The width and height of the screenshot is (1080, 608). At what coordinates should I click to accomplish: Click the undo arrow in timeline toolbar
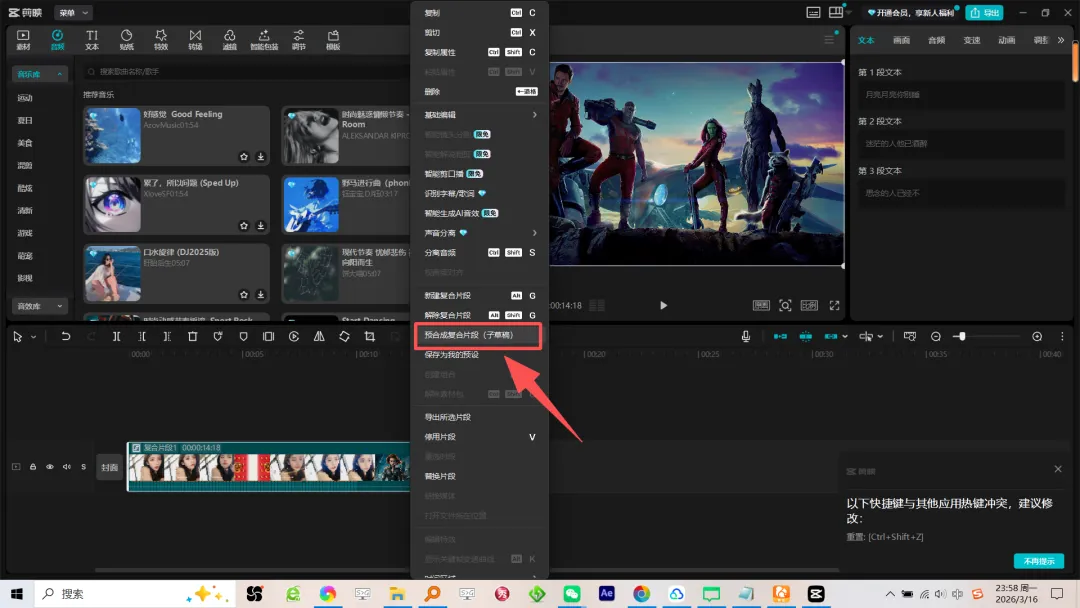tap(65, 337)
